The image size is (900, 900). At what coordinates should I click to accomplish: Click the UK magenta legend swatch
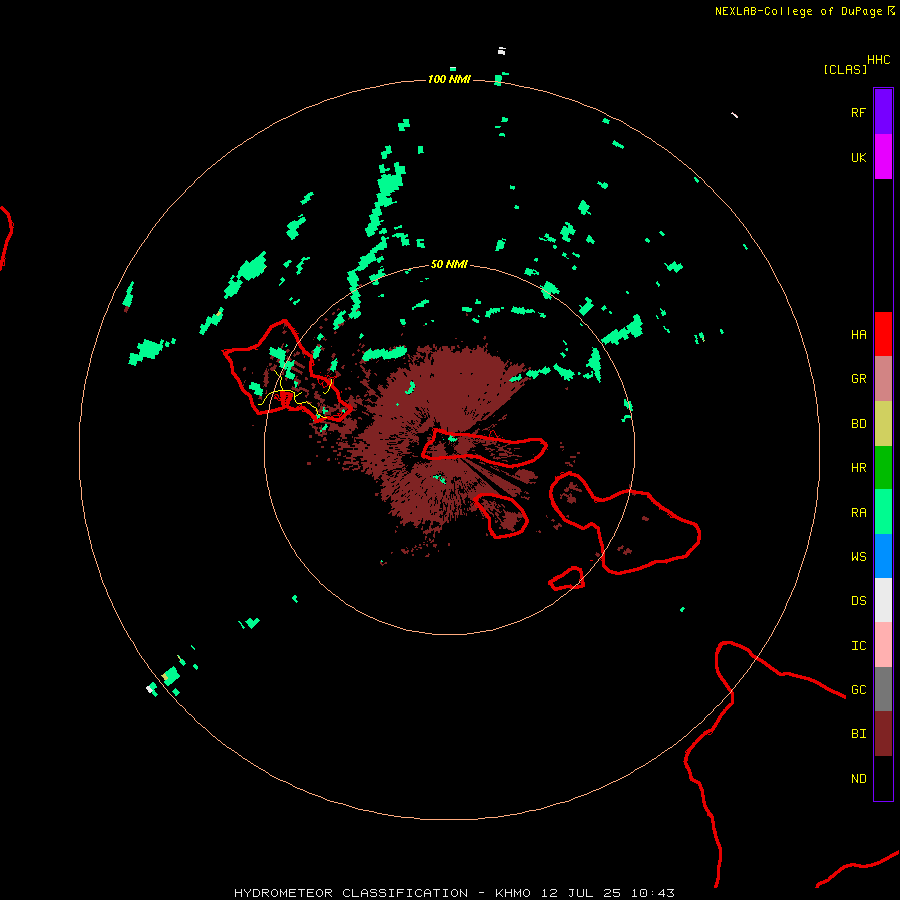883,157
